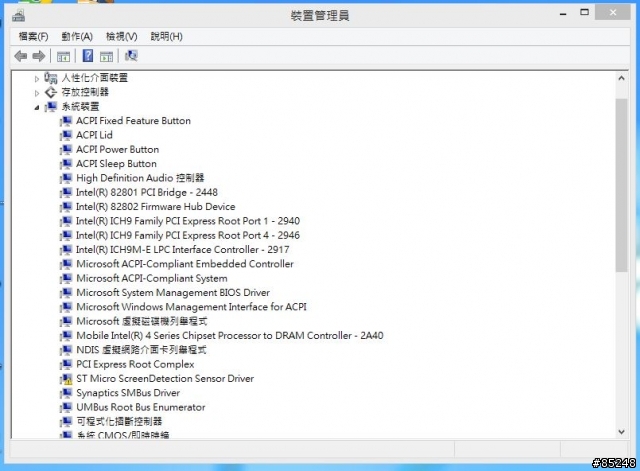Click the scrollbar down arrow
640x471 pixels.
coord(621,431)
